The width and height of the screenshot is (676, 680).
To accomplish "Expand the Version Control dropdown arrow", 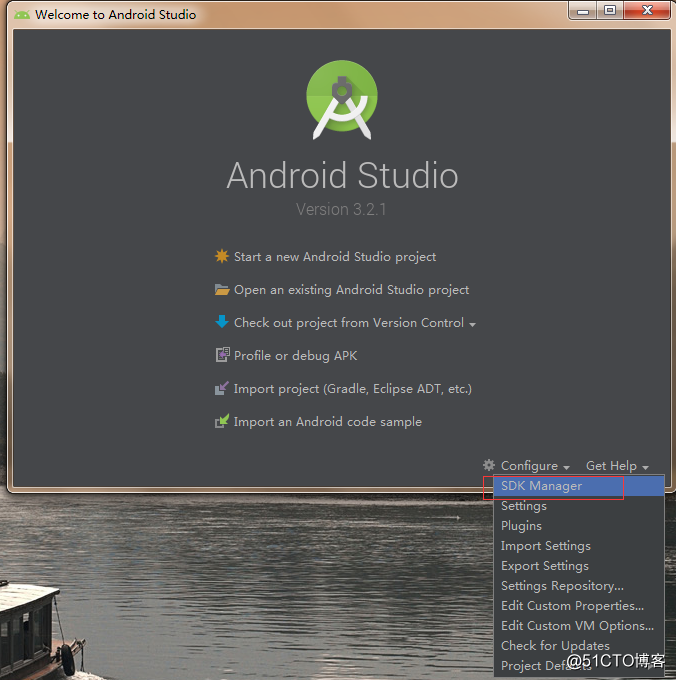I will point(472,324).
